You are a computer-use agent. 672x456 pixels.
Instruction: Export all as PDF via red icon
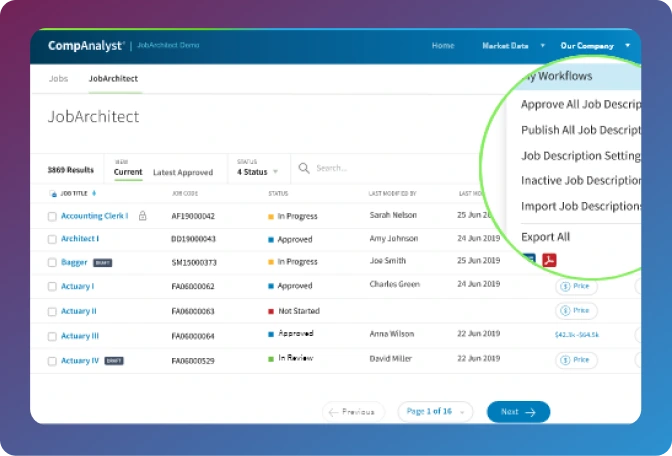(x=549, y=260)
